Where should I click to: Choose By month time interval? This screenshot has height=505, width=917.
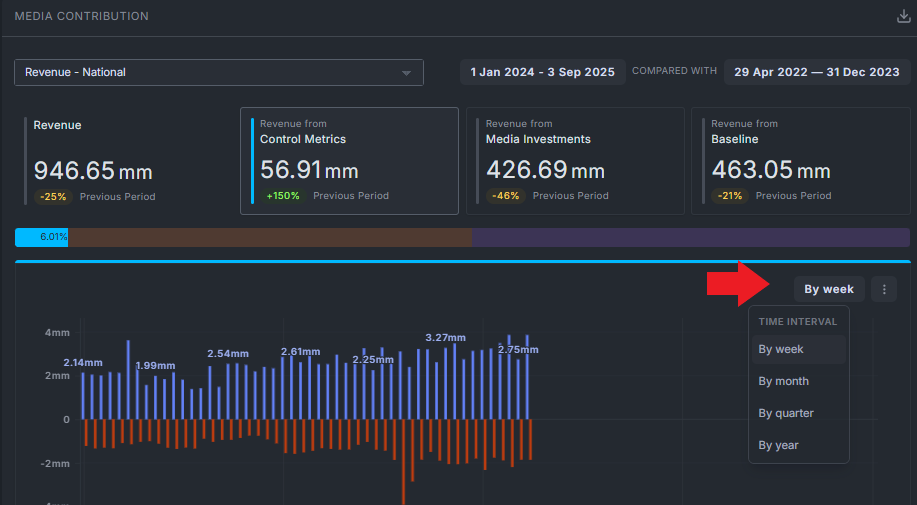(x=798, y=381)
